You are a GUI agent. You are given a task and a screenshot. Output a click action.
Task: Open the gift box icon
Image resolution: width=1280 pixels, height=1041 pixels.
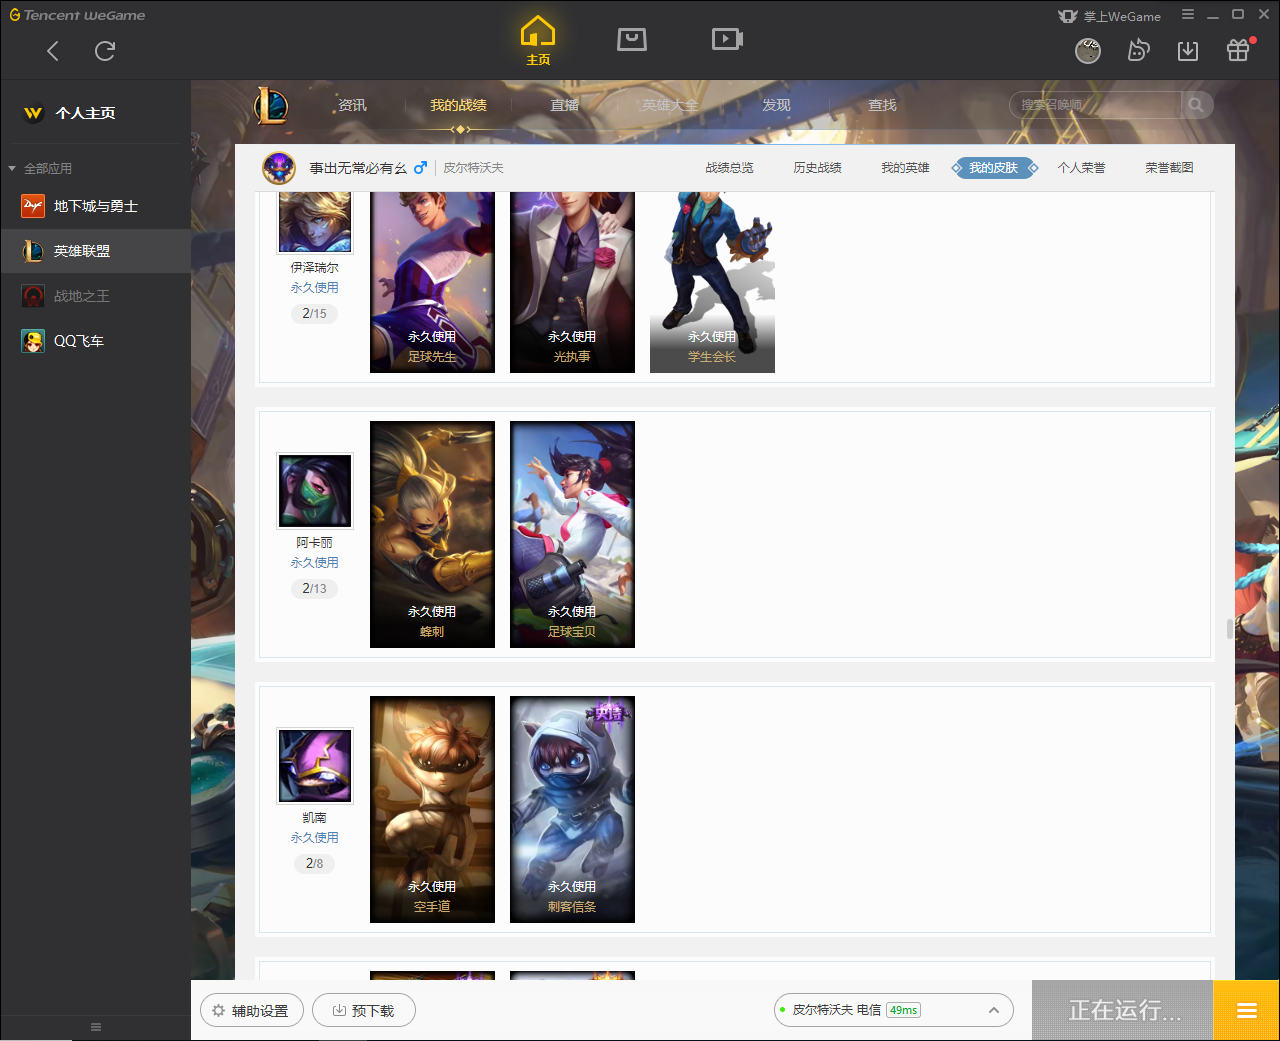[x=1238, y=50]
